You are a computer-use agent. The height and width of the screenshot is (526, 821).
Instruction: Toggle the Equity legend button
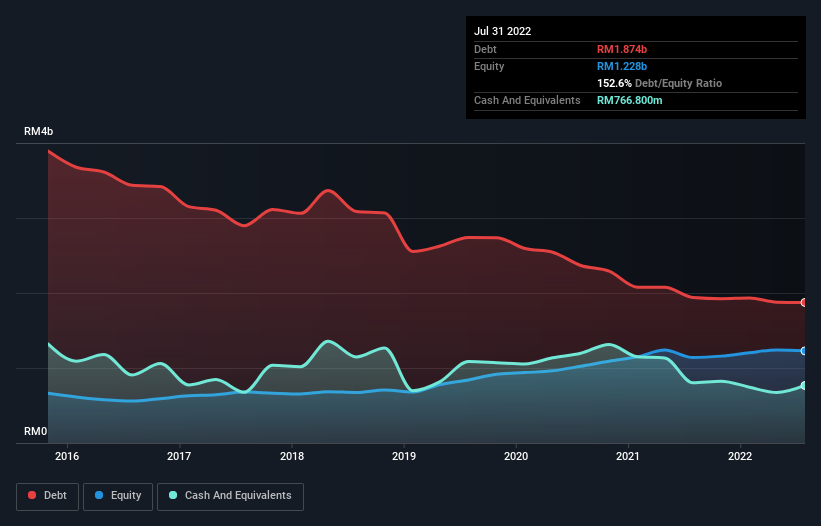click(118, 496)
